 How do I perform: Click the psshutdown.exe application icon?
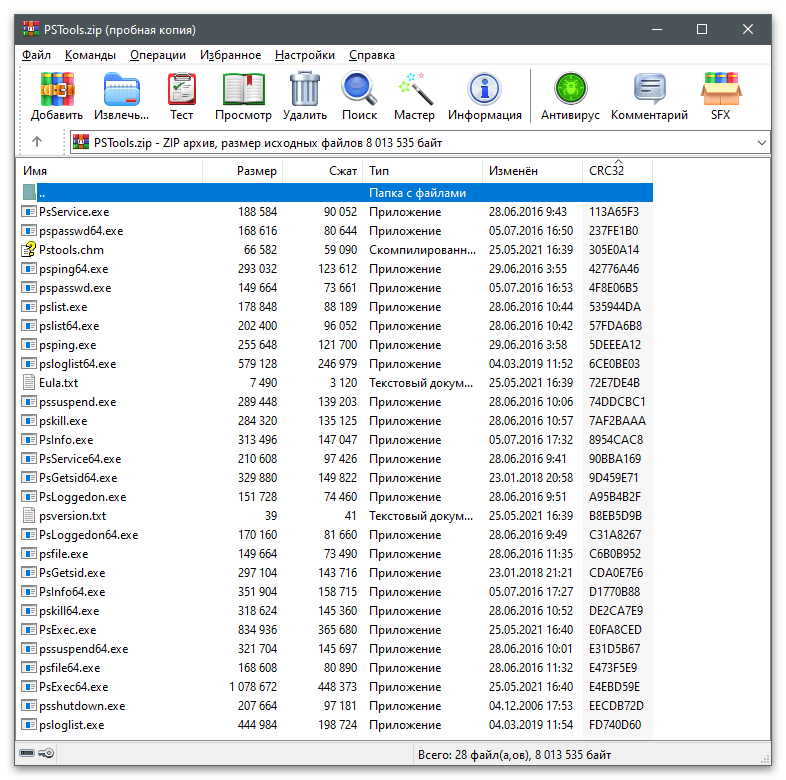[x=29, y=705]
